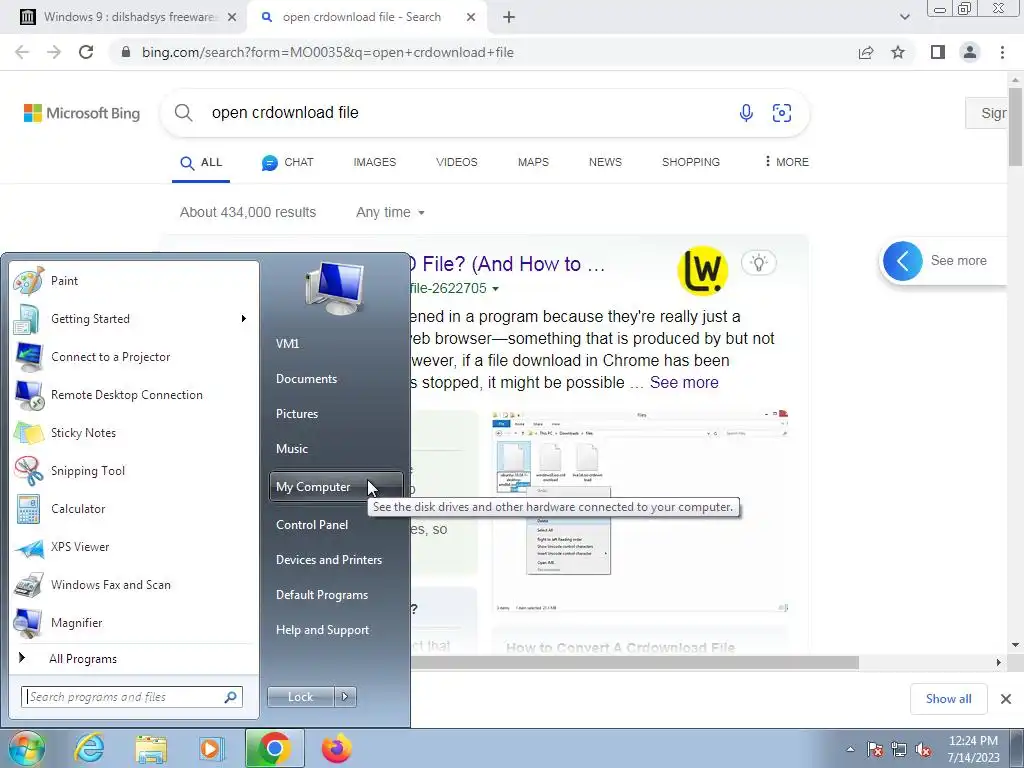This screenshot has height=768, width=1024.
Task: Click Show all in the downloads bar
Action: [x=948, y=699]
